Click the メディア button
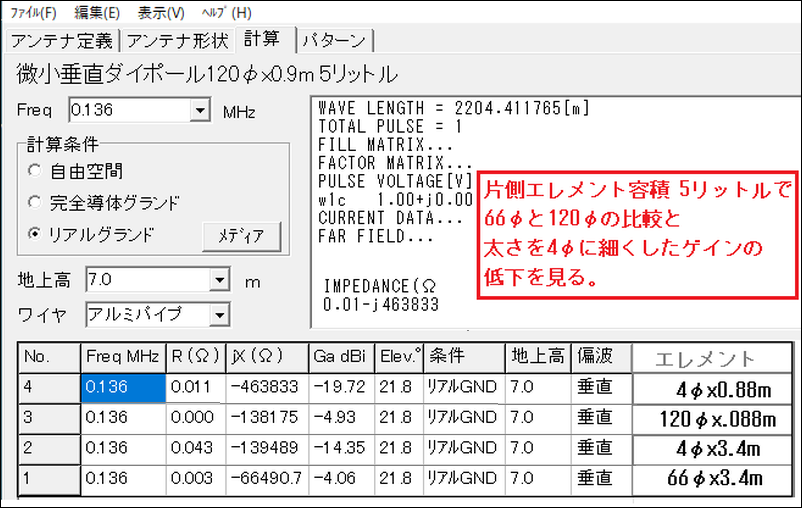802x508 pixels. 240,236
